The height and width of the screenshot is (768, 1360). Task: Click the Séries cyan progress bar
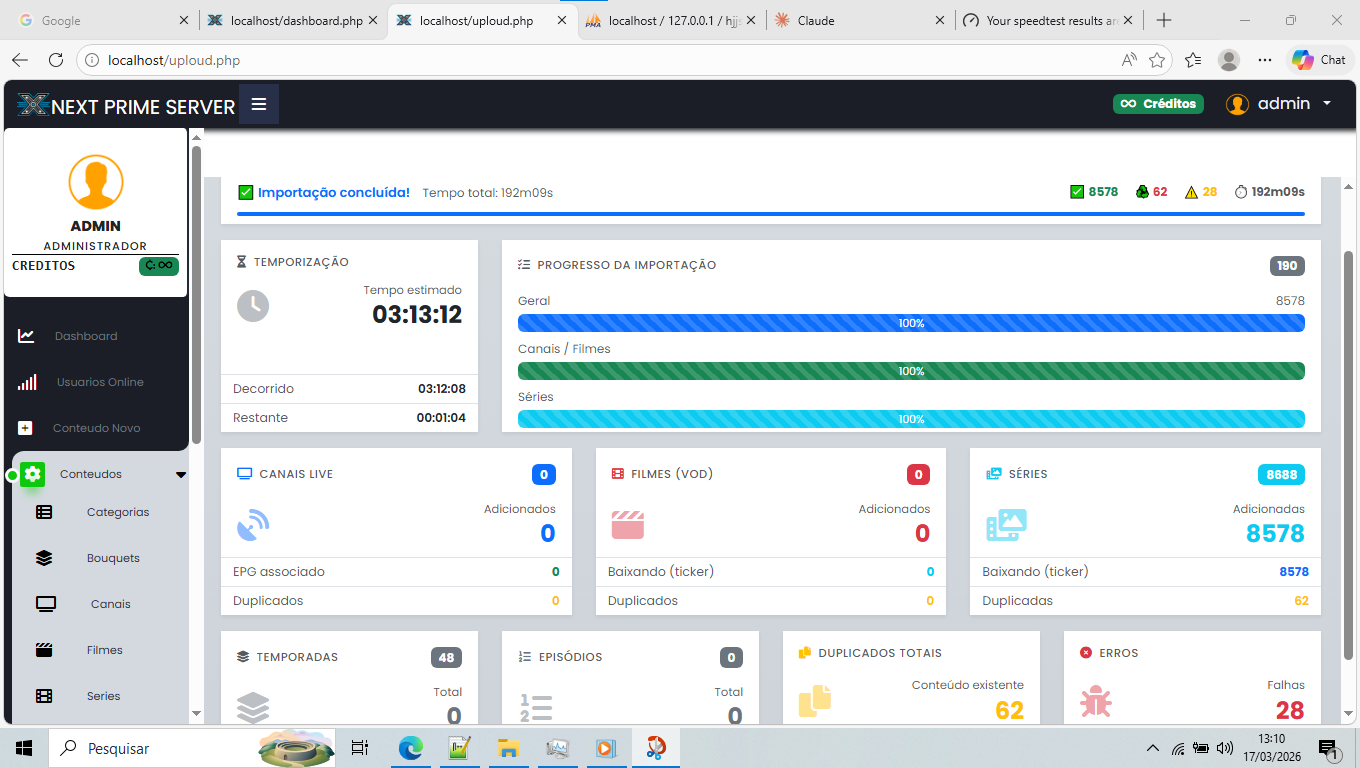(911, 419)
